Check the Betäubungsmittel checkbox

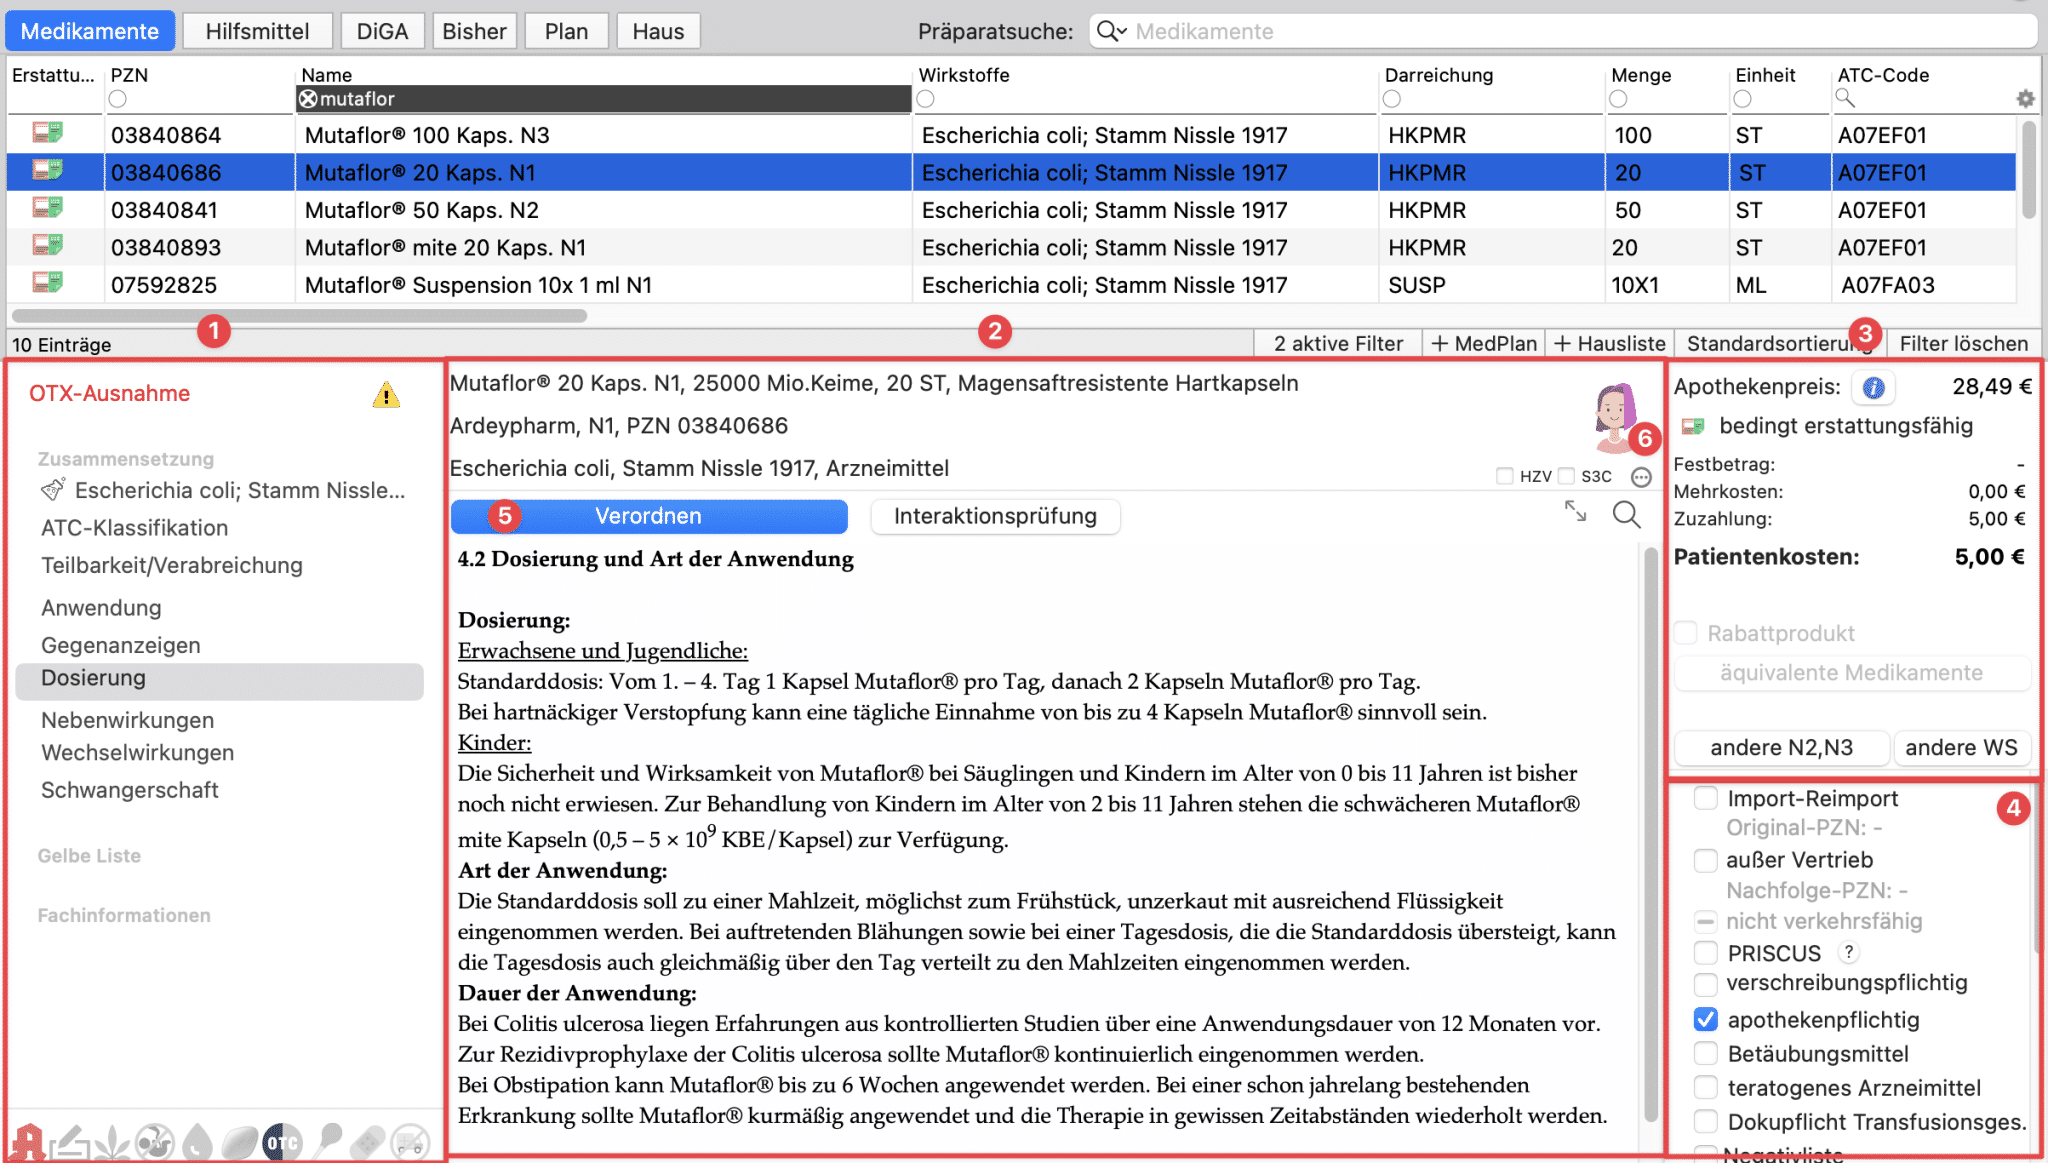point(1706,1053)
